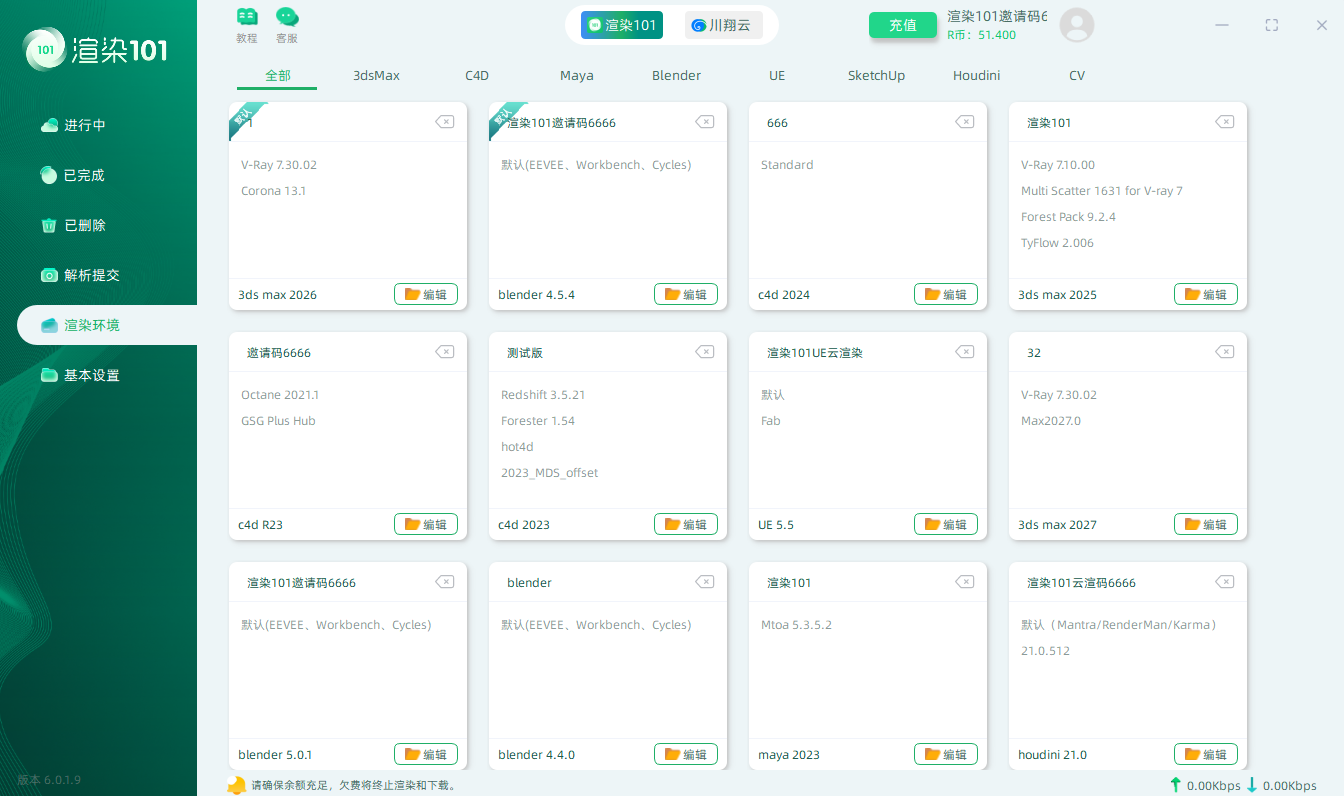Edit the 3ds max 2027 environment
This screenshot has width=1344, height=796.
point(1206,524)
